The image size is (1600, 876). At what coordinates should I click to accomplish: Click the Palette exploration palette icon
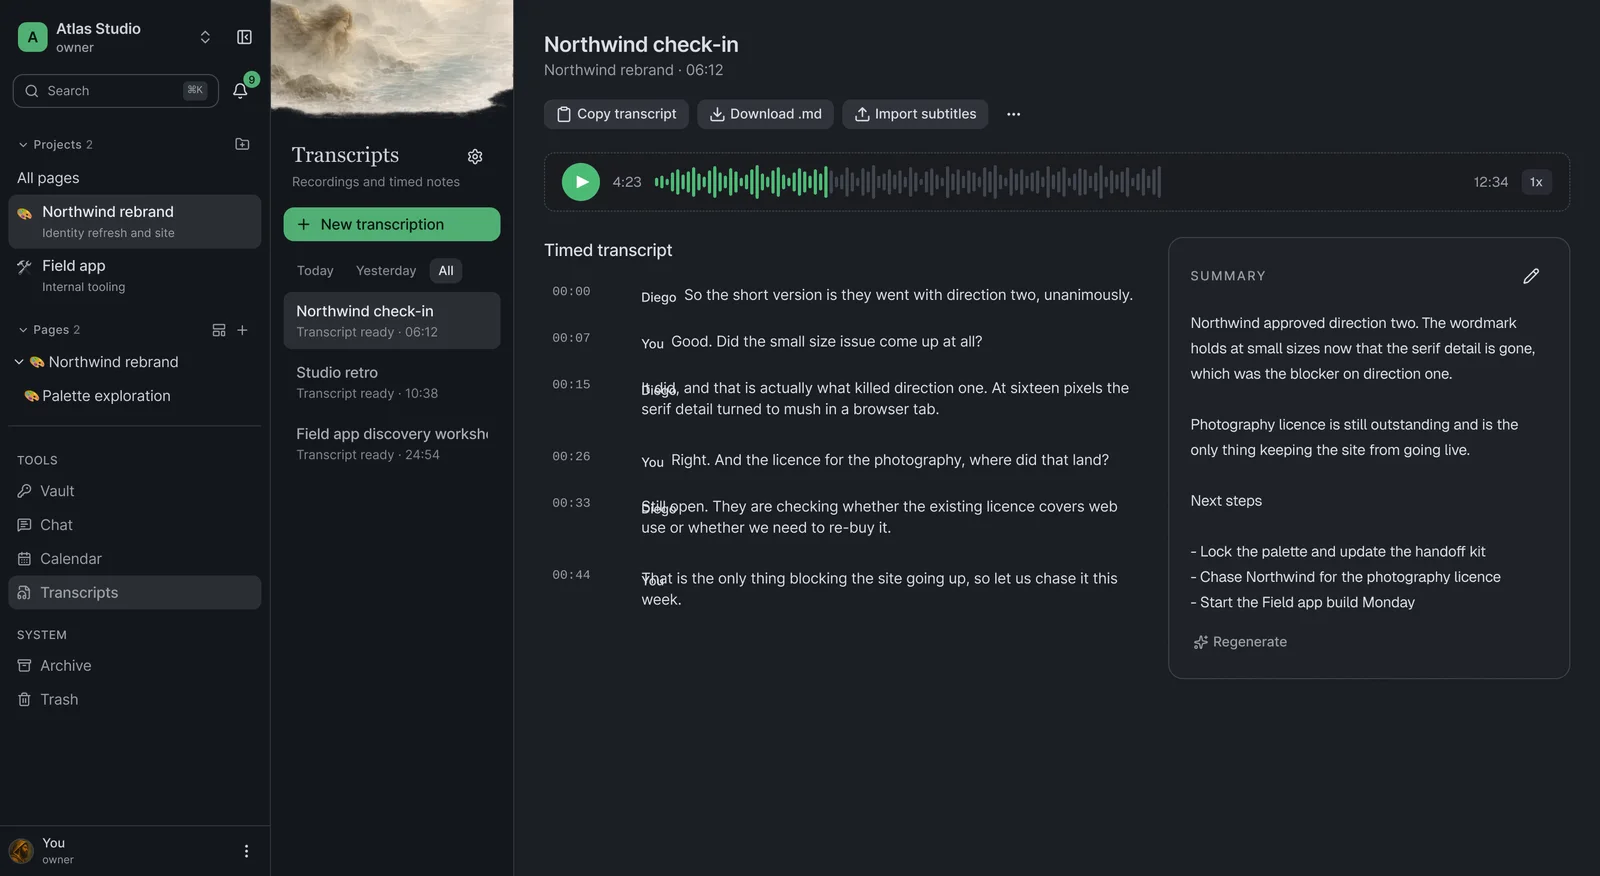31,396
